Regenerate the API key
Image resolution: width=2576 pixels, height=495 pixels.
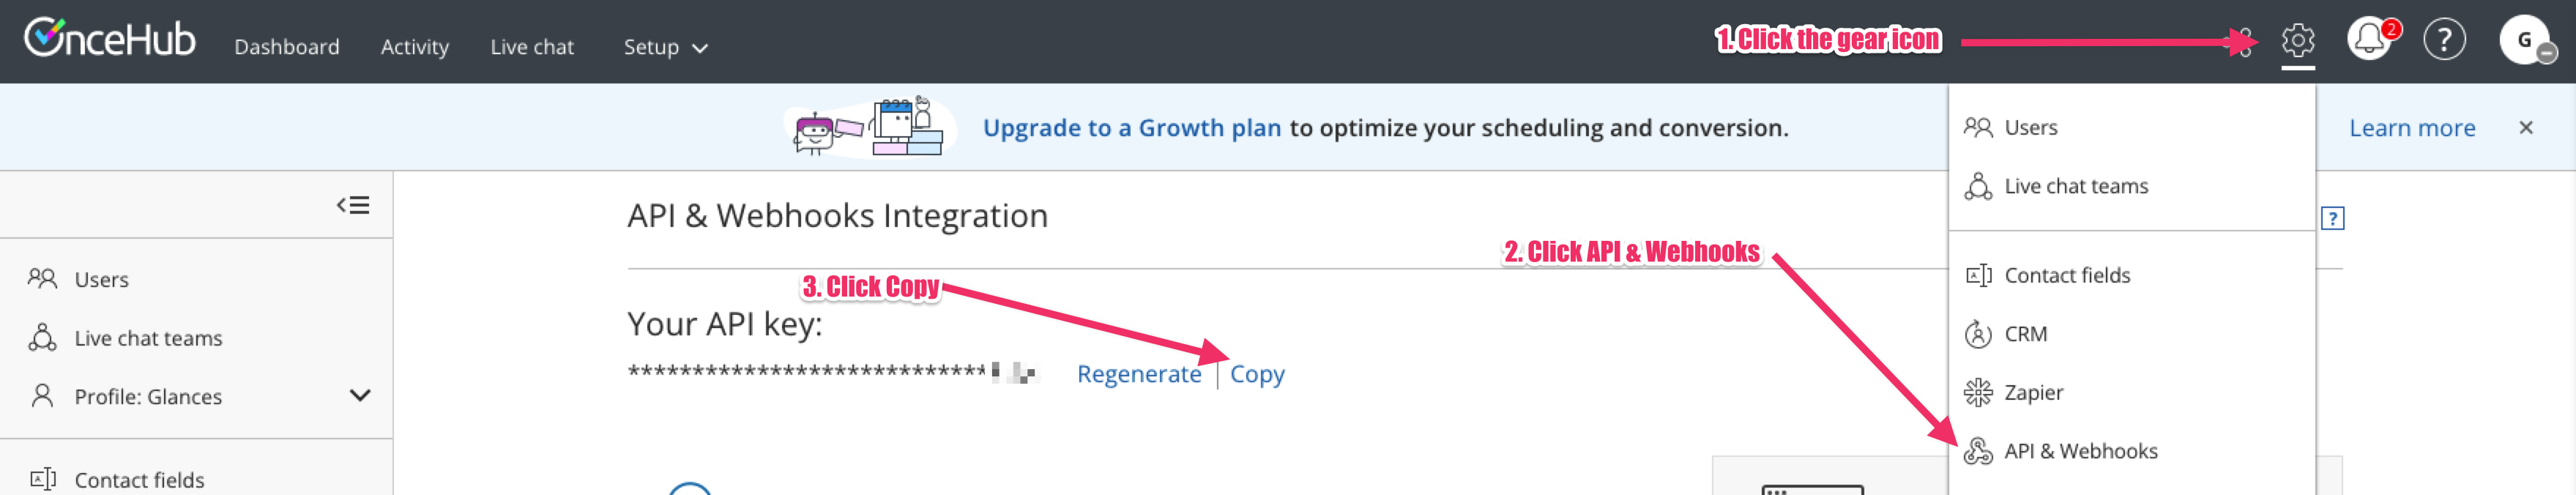coord(1139,374)
